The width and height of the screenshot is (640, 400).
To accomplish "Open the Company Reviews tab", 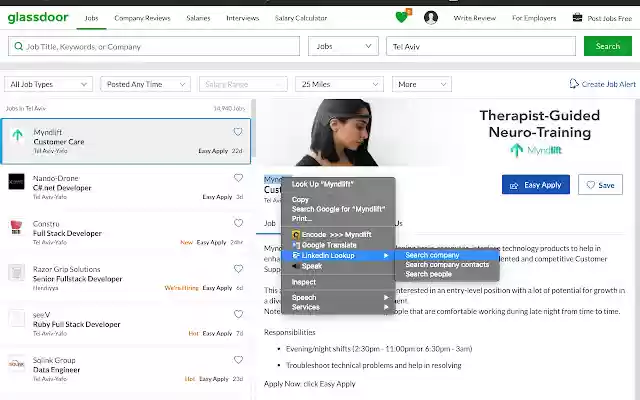I will click(142, 18).
